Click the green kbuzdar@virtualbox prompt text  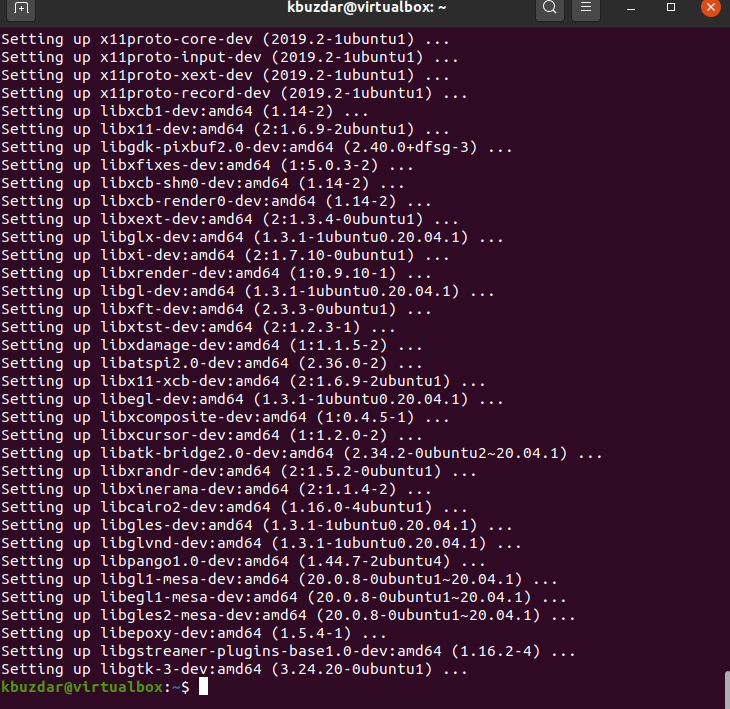coord(82,687)
